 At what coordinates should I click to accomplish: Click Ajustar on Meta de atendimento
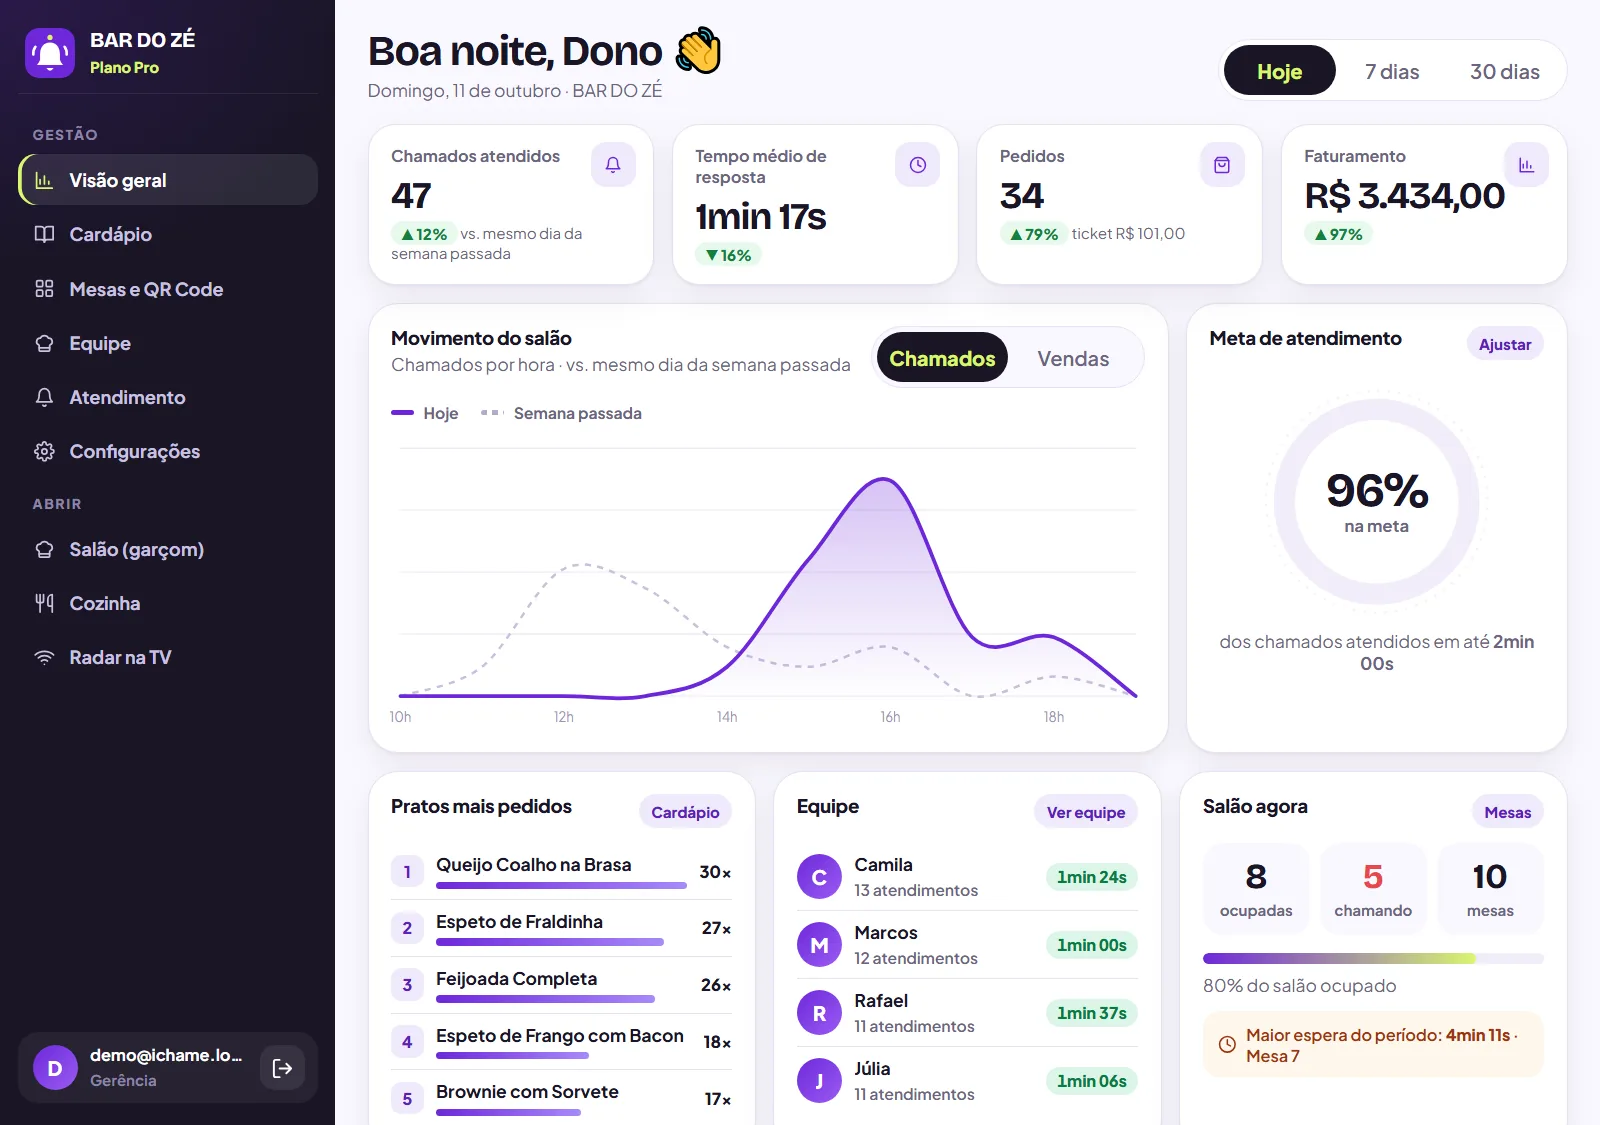coord(1505,344)
